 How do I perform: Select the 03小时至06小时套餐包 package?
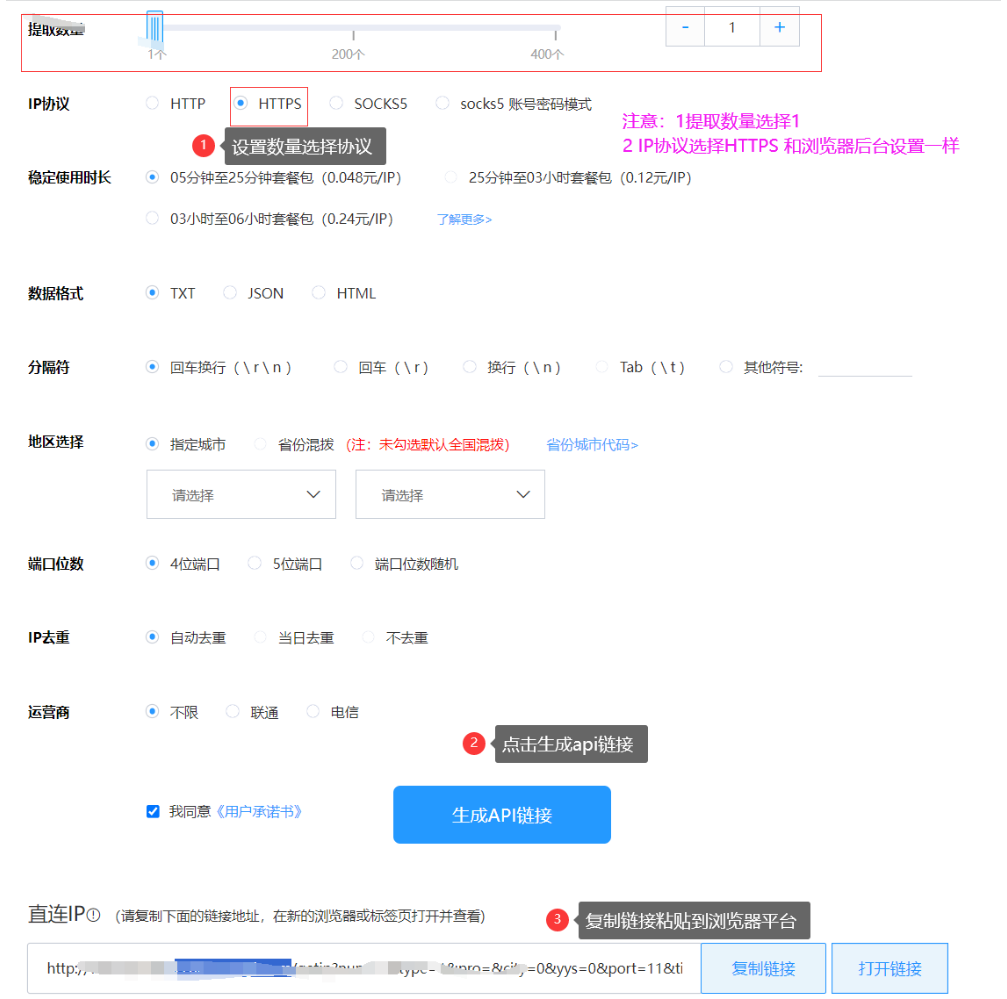click(x=152, y=218)
